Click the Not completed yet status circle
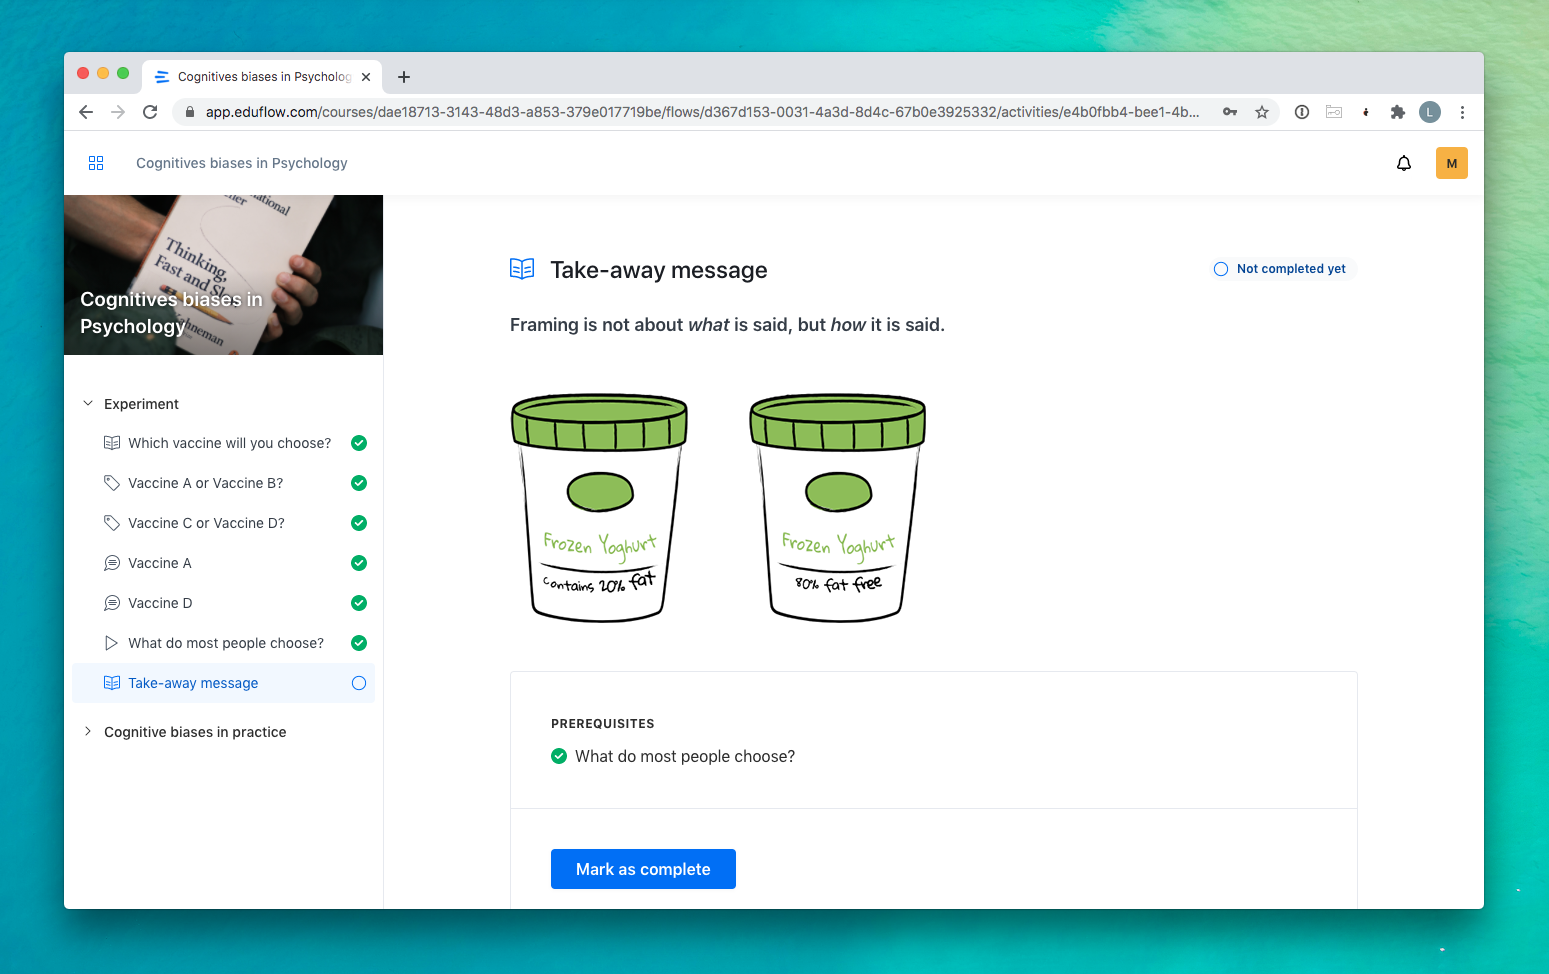1549x974 pixels. pos(1221,269)
